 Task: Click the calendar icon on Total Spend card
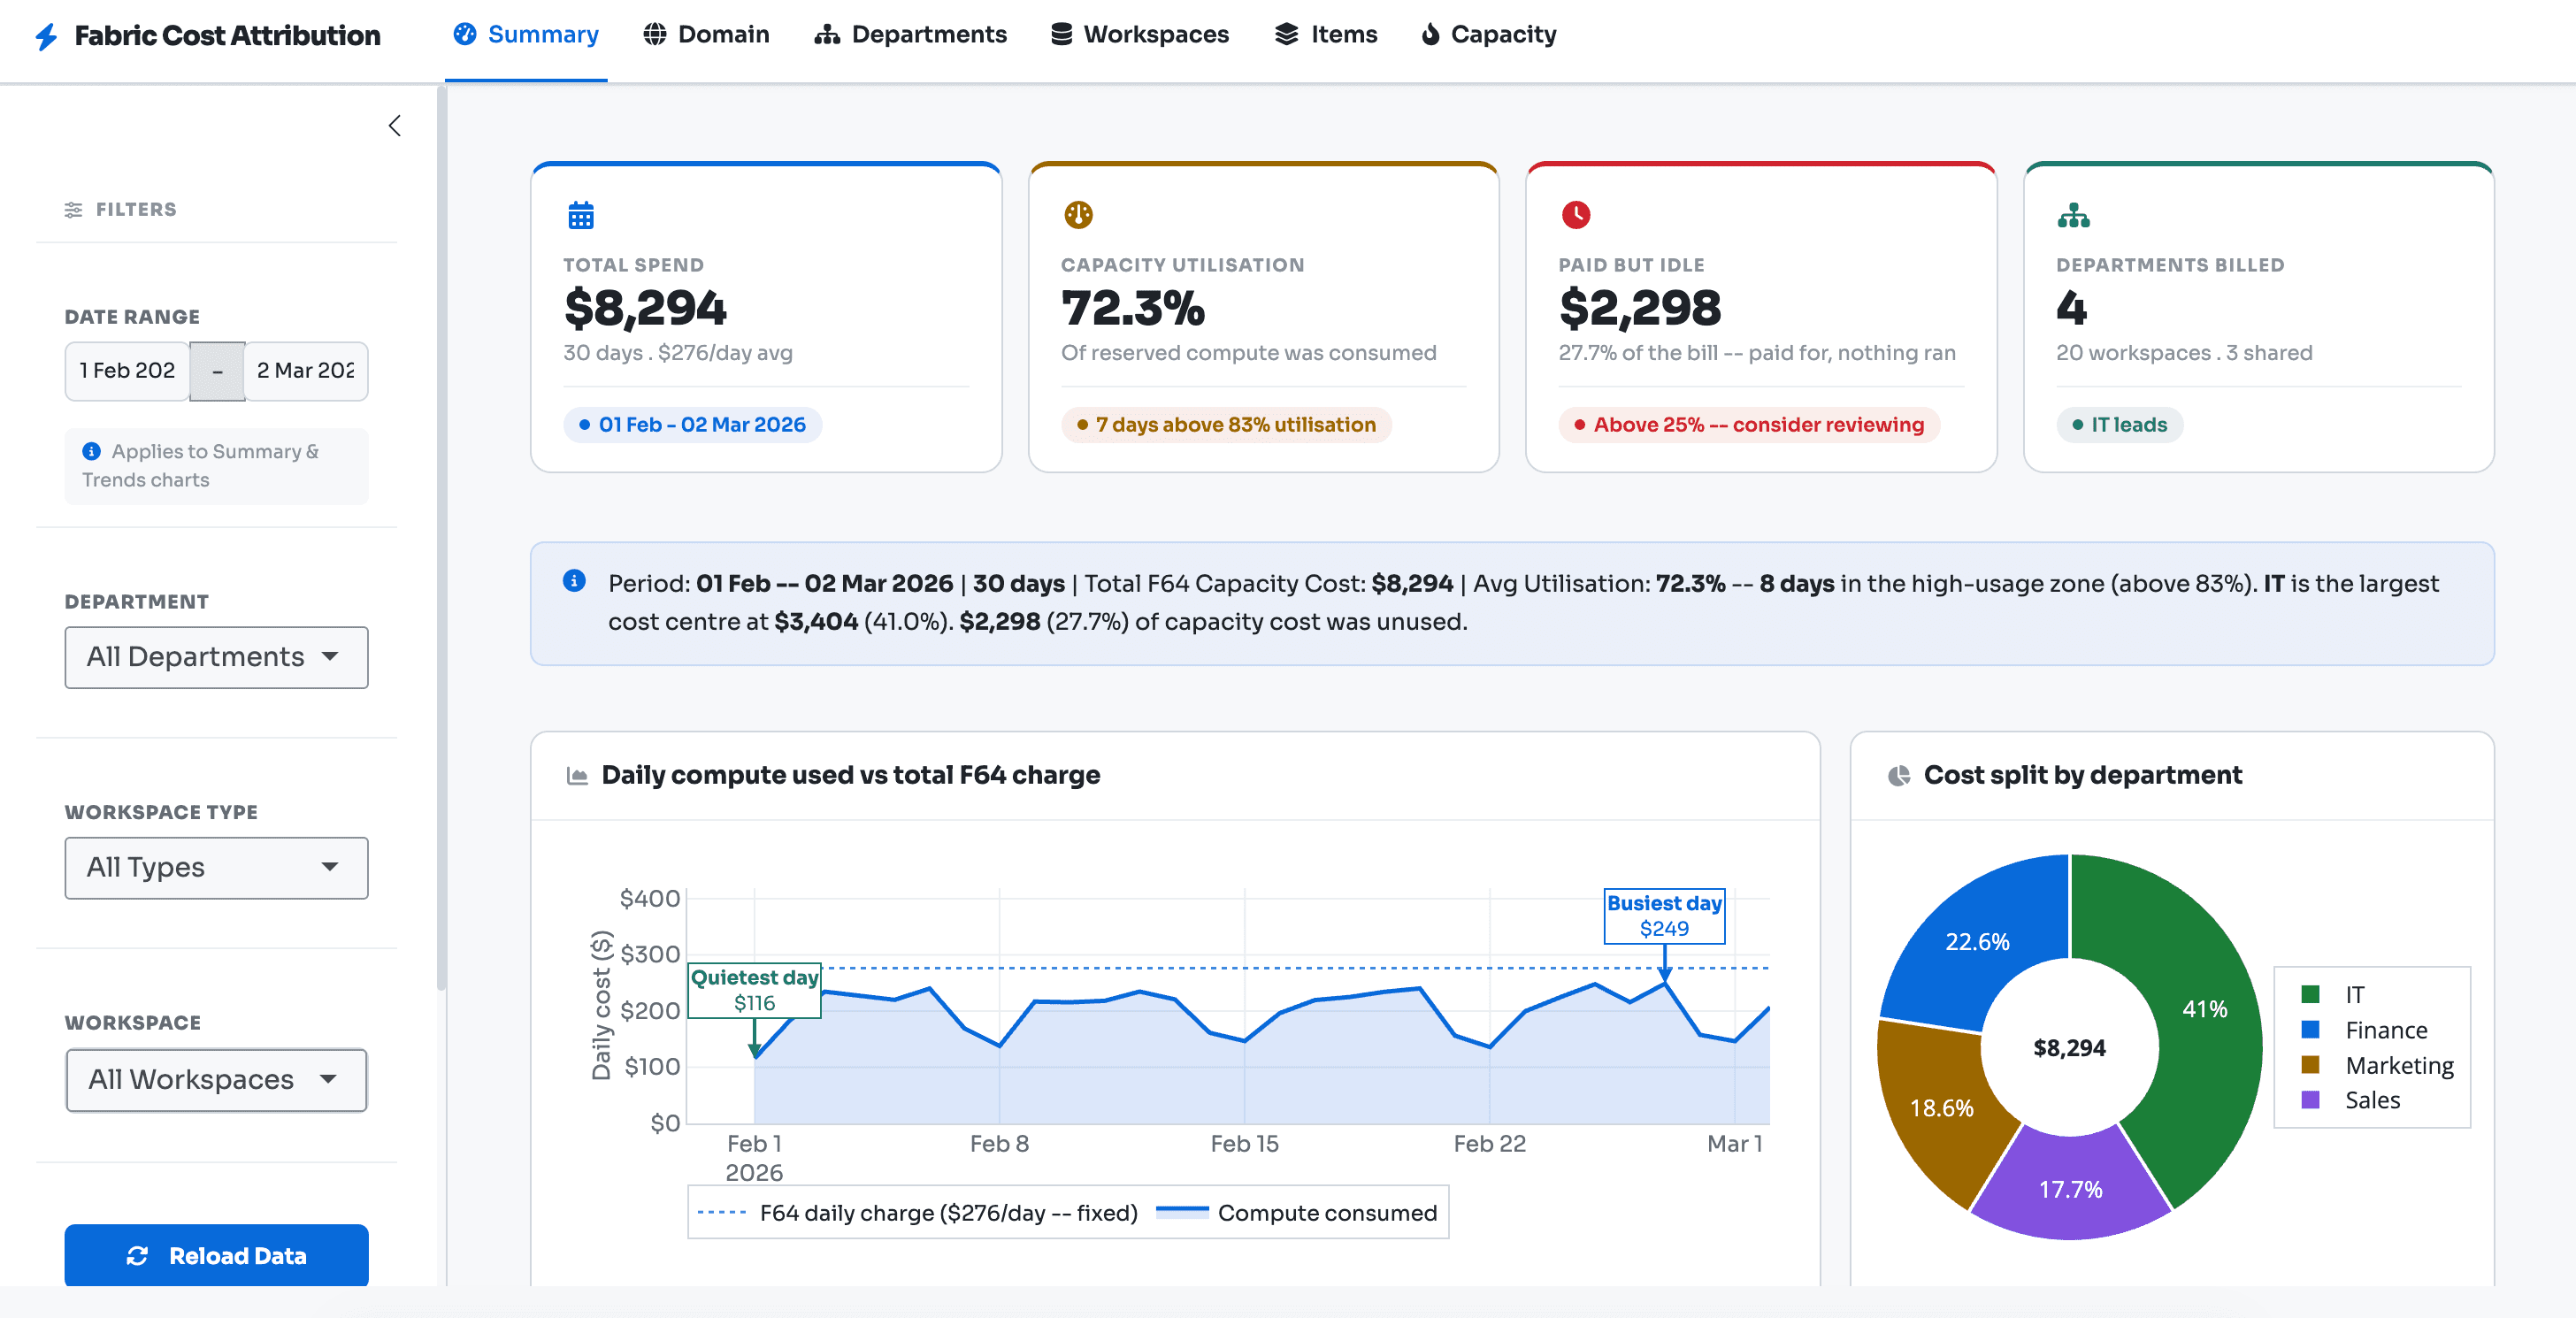pyautogui.click(x=581, y=215)
